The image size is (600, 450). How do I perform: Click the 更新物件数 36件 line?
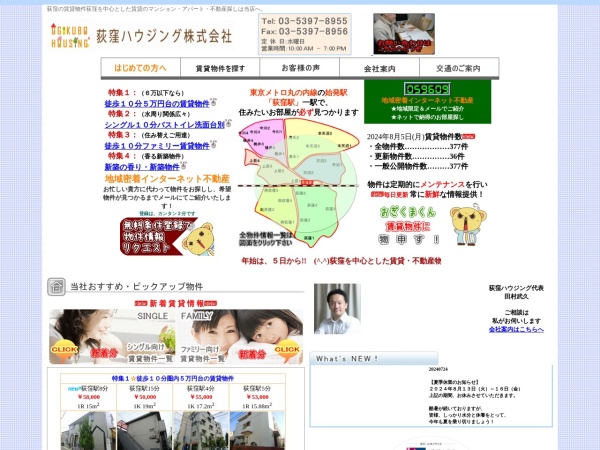[417, 157]
